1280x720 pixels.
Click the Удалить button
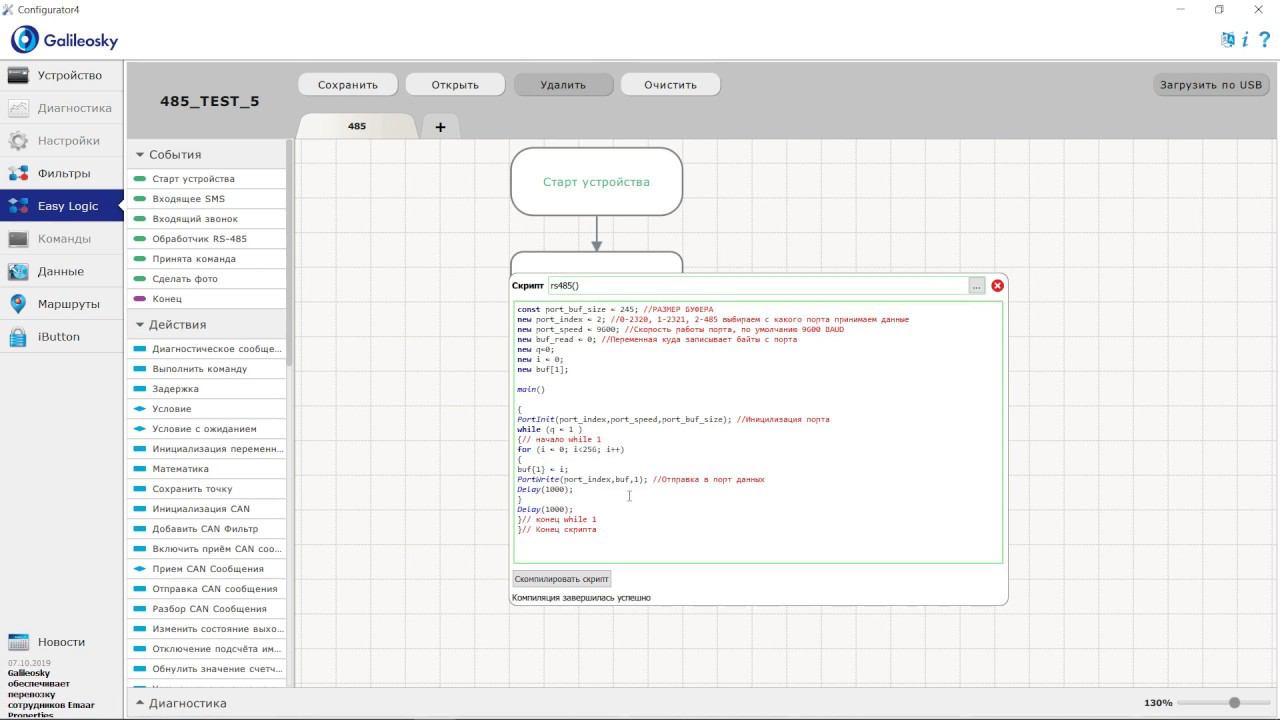pyautogui.click(x=563, y=85)
